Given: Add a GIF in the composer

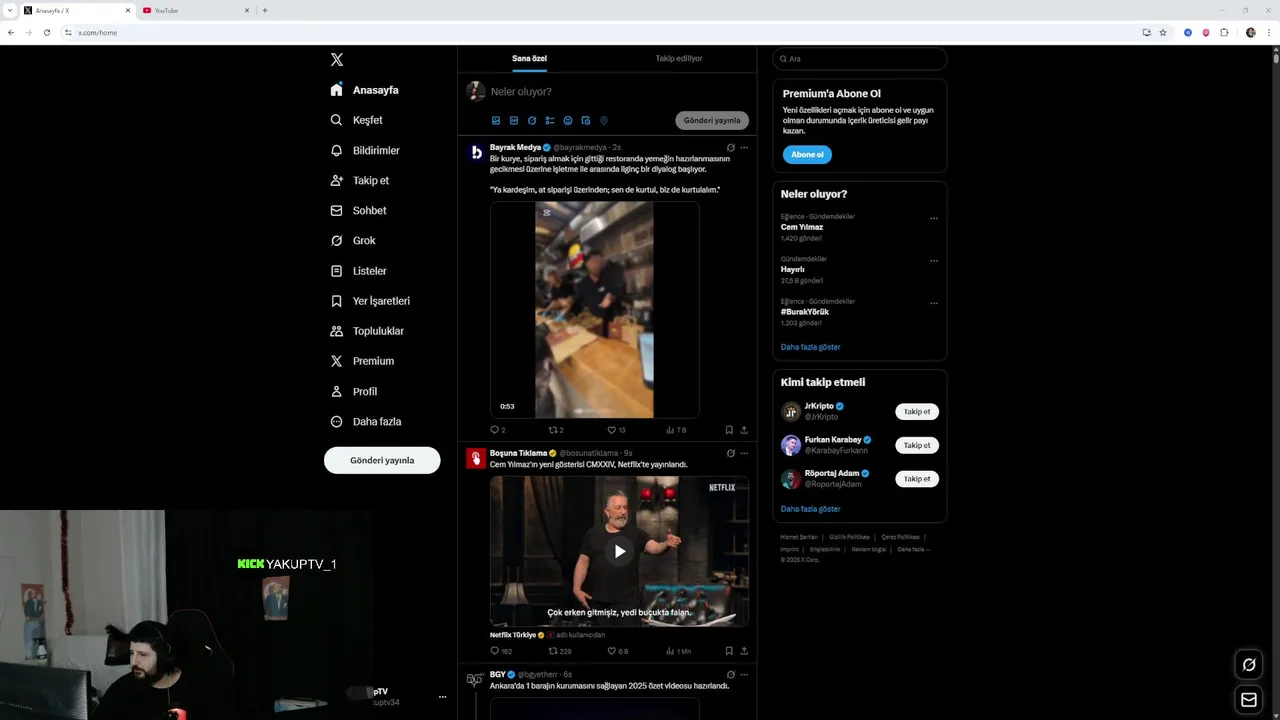Looking at the screenshot, I should [514, 120].
